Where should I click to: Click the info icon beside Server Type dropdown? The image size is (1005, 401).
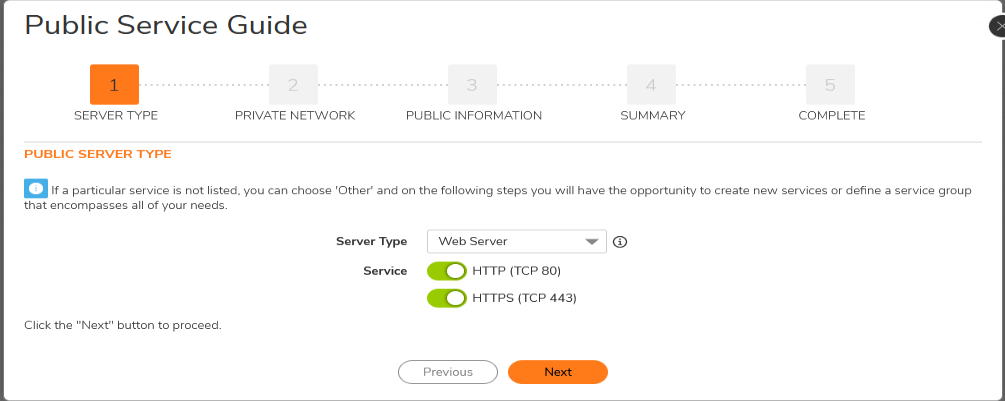619,242
